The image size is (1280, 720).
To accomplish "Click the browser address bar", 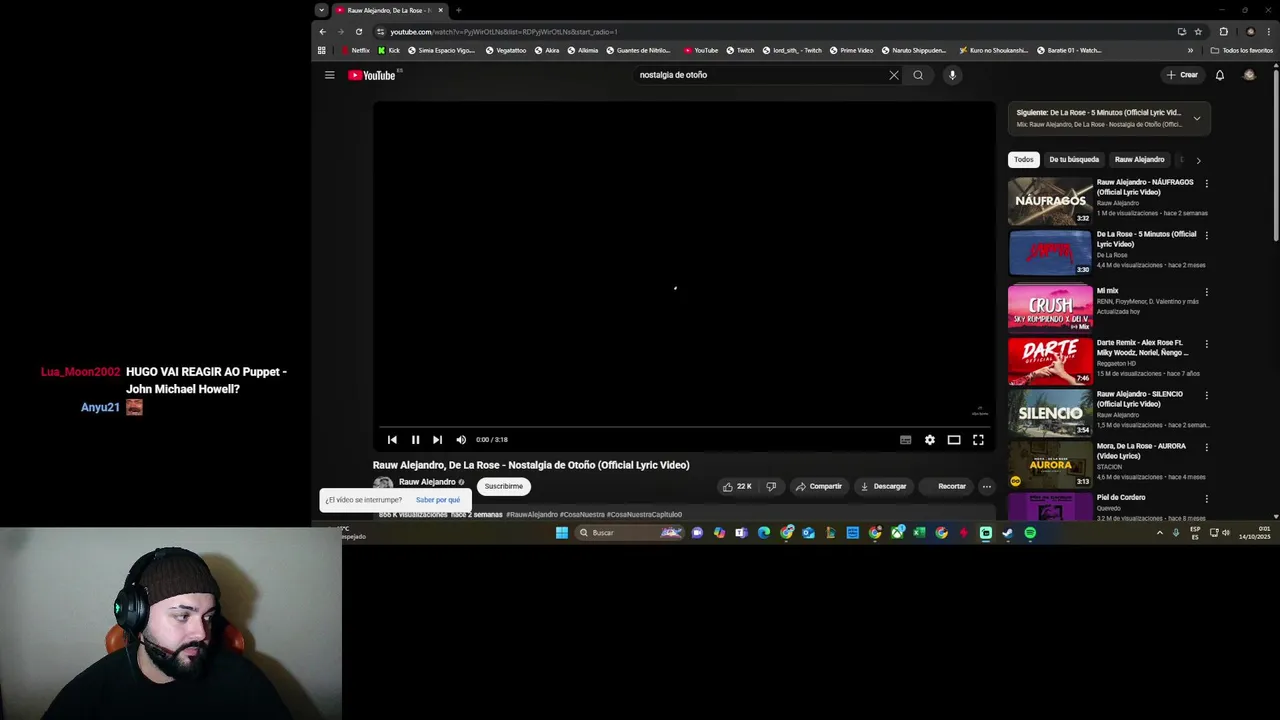I will (770, 32).
